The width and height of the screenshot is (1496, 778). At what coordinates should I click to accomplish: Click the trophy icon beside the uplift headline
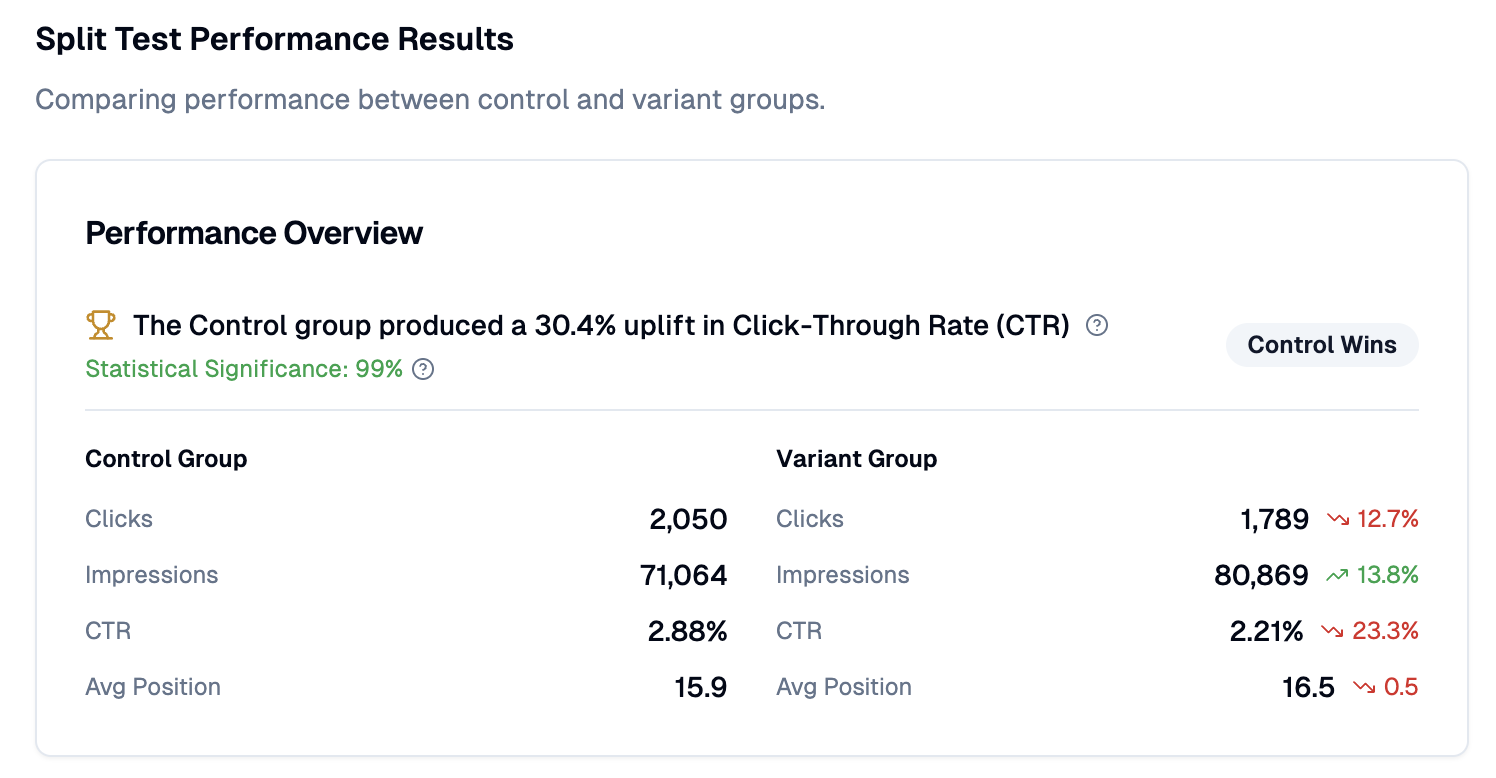point(100,325)
